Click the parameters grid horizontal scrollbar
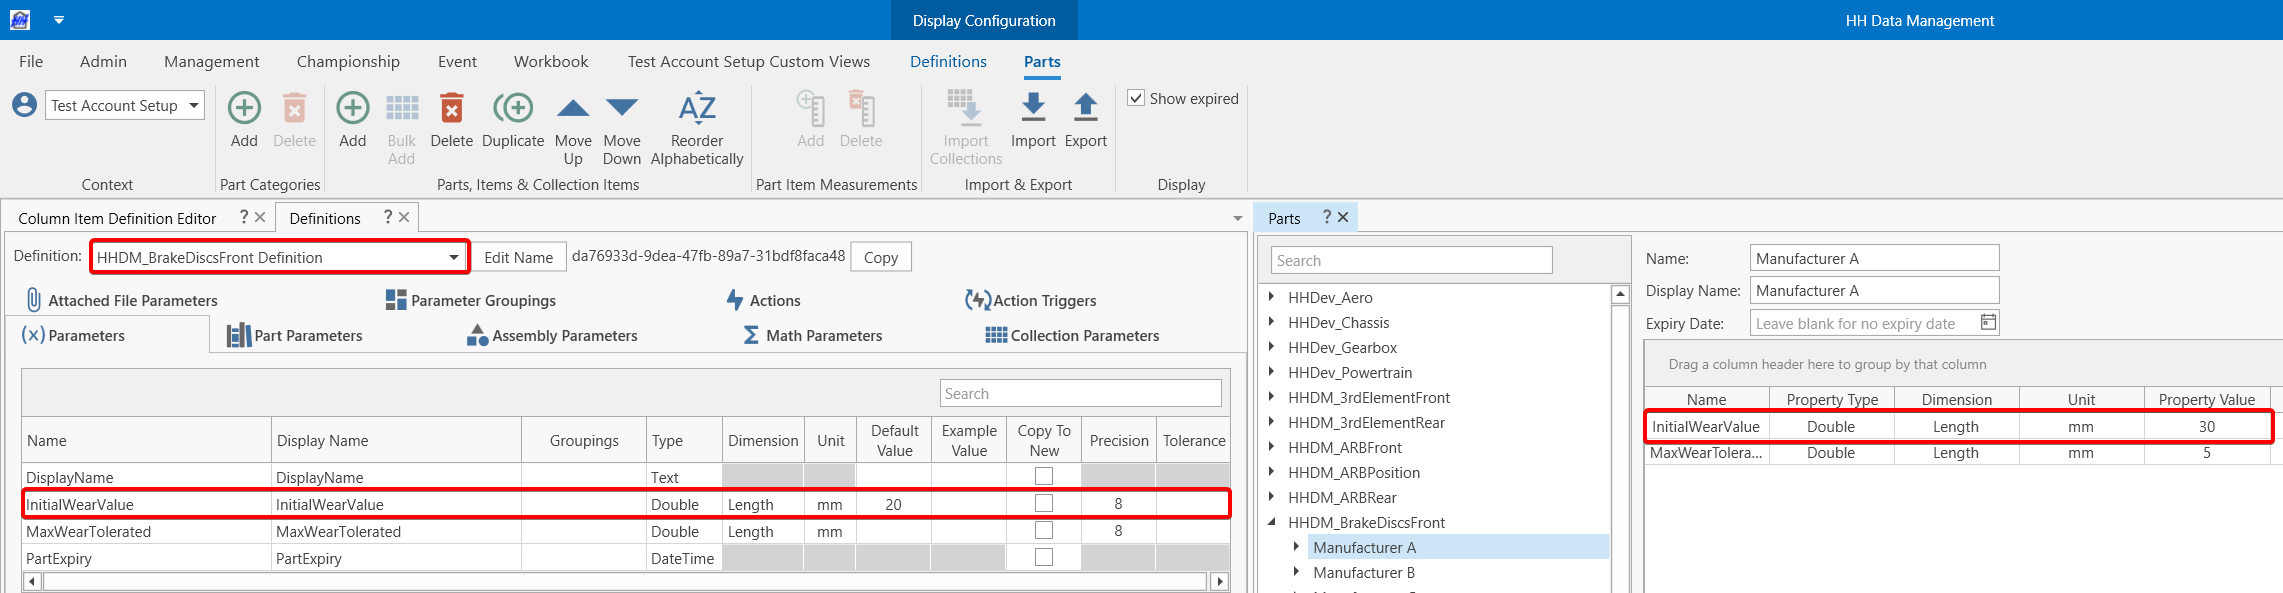2283x593 pixels. click(x=624, y=581)
